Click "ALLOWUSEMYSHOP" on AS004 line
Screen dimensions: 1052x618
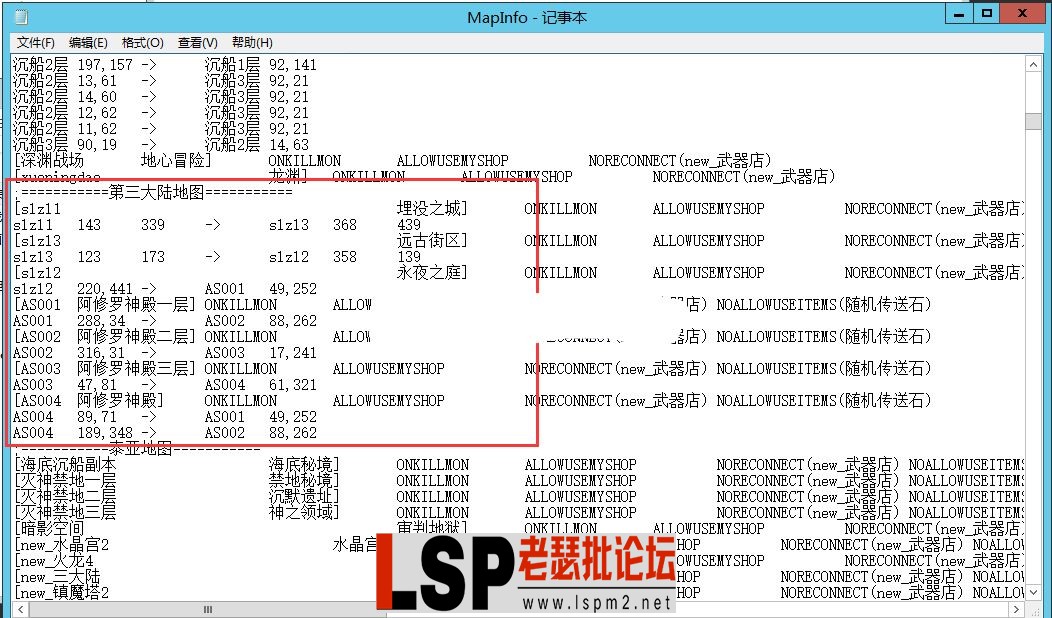point(388,401)
